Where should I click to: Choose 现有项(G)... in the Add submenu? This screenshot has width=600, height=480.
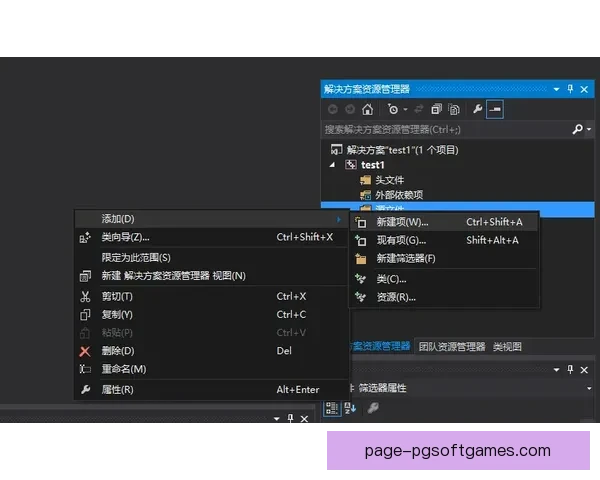pos(402,240)
